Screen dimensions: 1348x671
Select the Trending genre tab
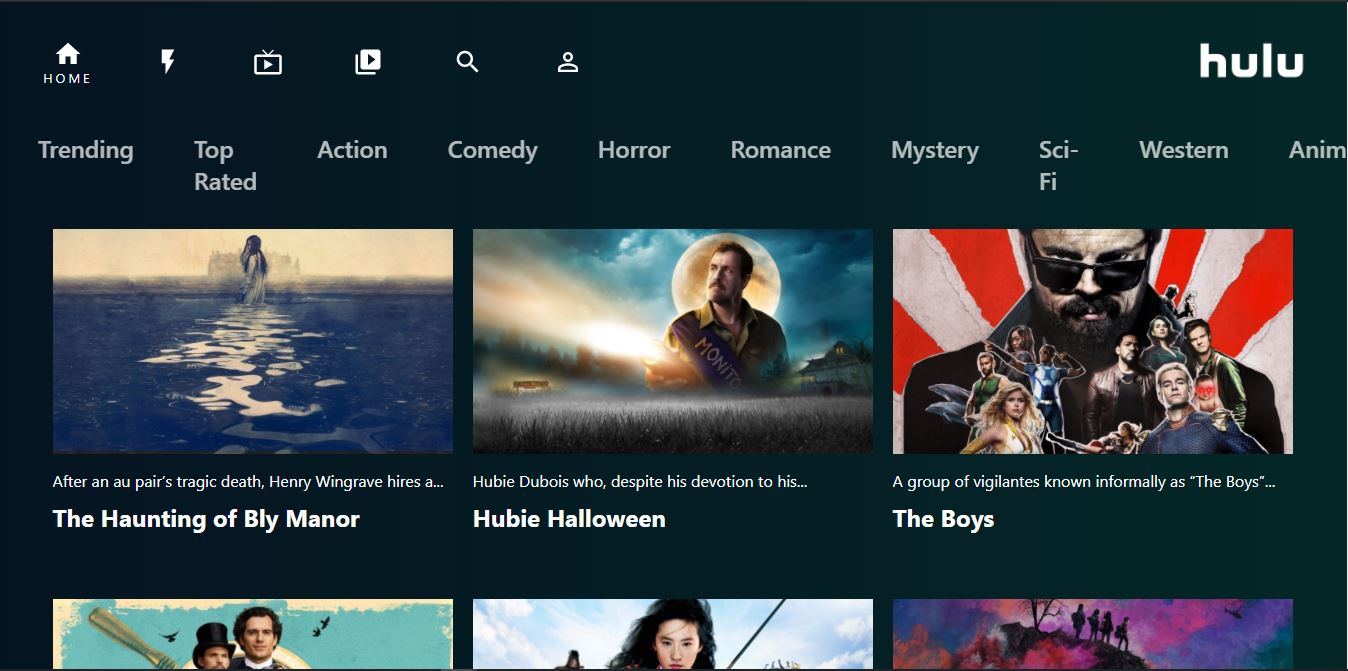[86, 150]
